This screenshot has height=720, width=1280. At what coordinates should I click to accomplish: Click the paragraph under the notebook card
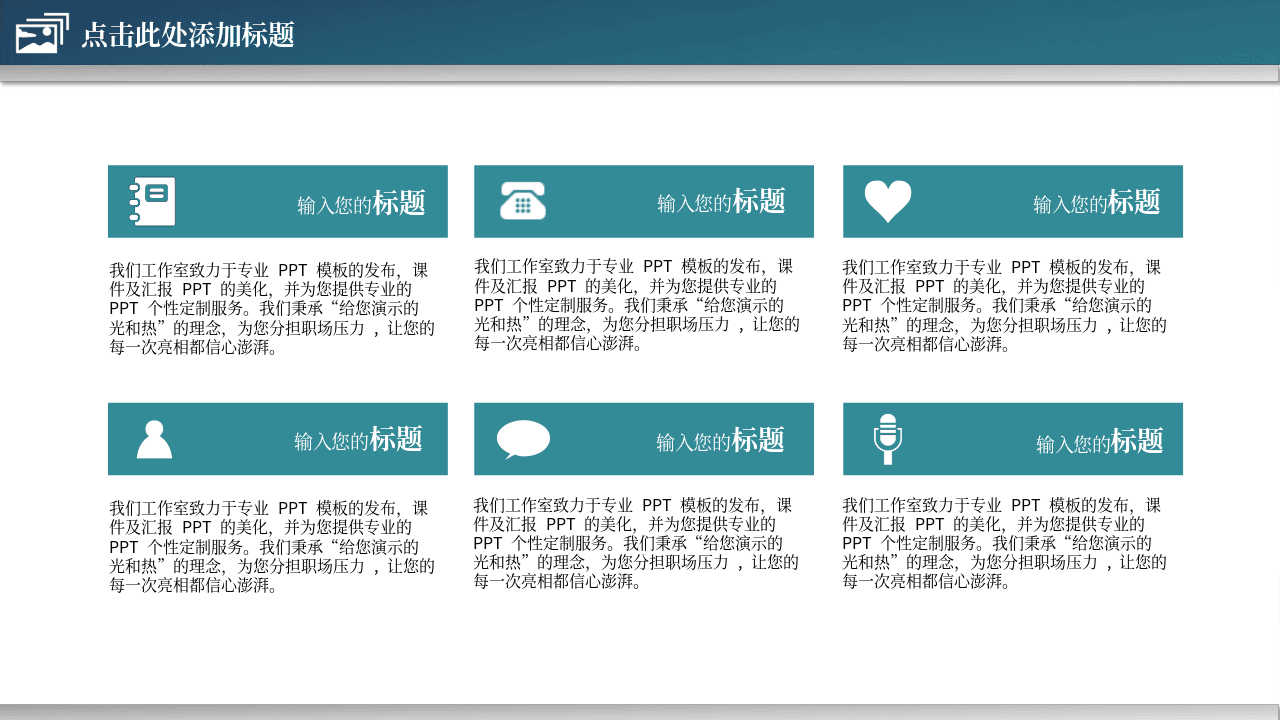(x=272, y=309)
